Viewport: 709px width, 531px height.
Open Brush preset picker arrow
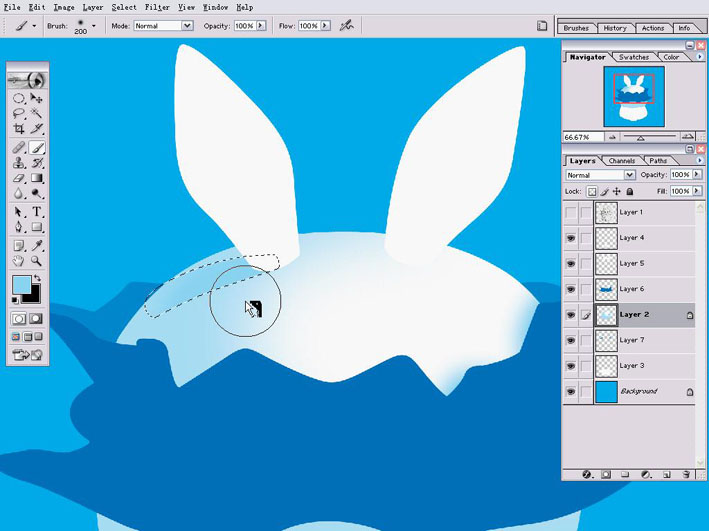tap(94, 26)
